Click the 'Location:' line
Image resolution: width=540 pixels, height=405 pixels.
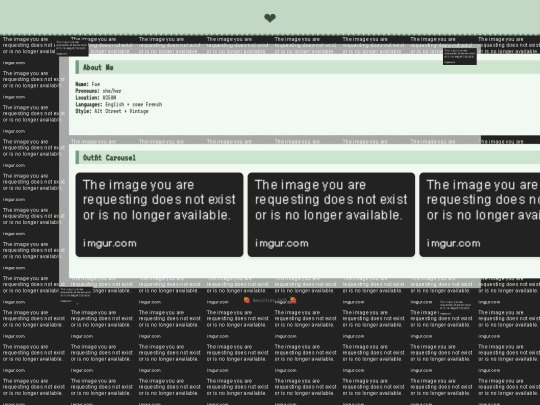click(96, 98)
